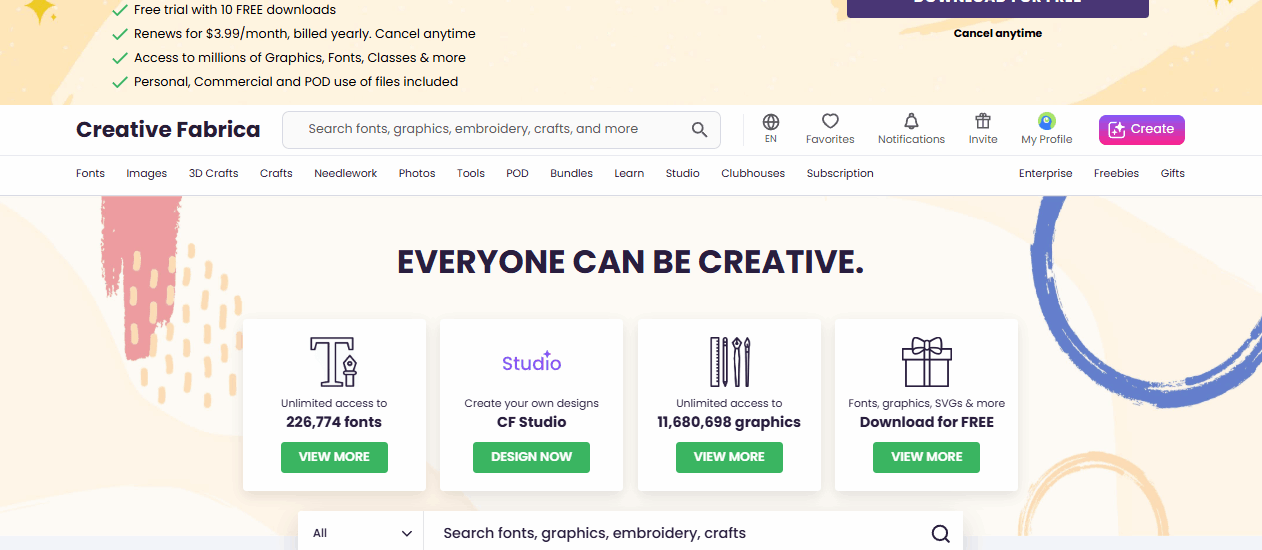Screen dimensions: 1262x550
Task: Click the 'Cancel anytime' text under download button
Action: (x=998, y=33)
